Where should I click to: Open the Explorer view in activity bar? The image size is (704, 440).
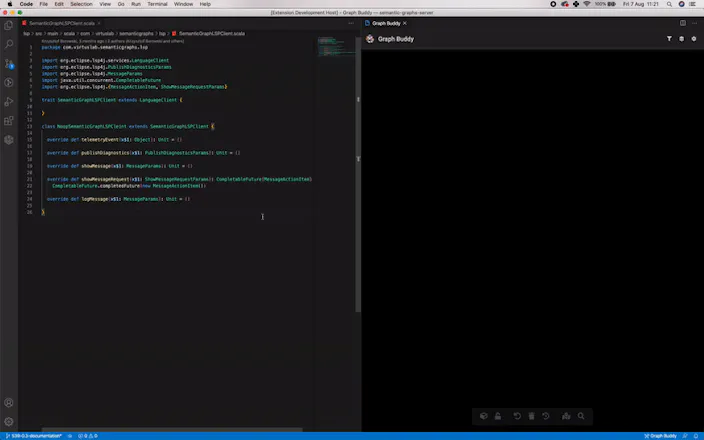tap(9, 26)
